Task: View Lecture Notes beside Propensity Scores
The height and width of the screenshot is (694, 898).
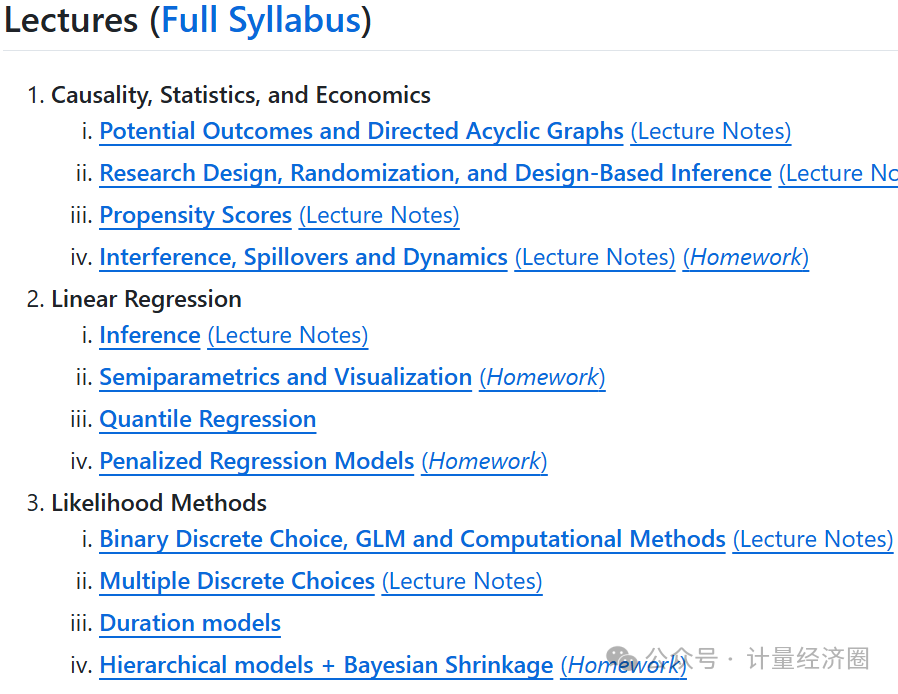Action: 379,215
